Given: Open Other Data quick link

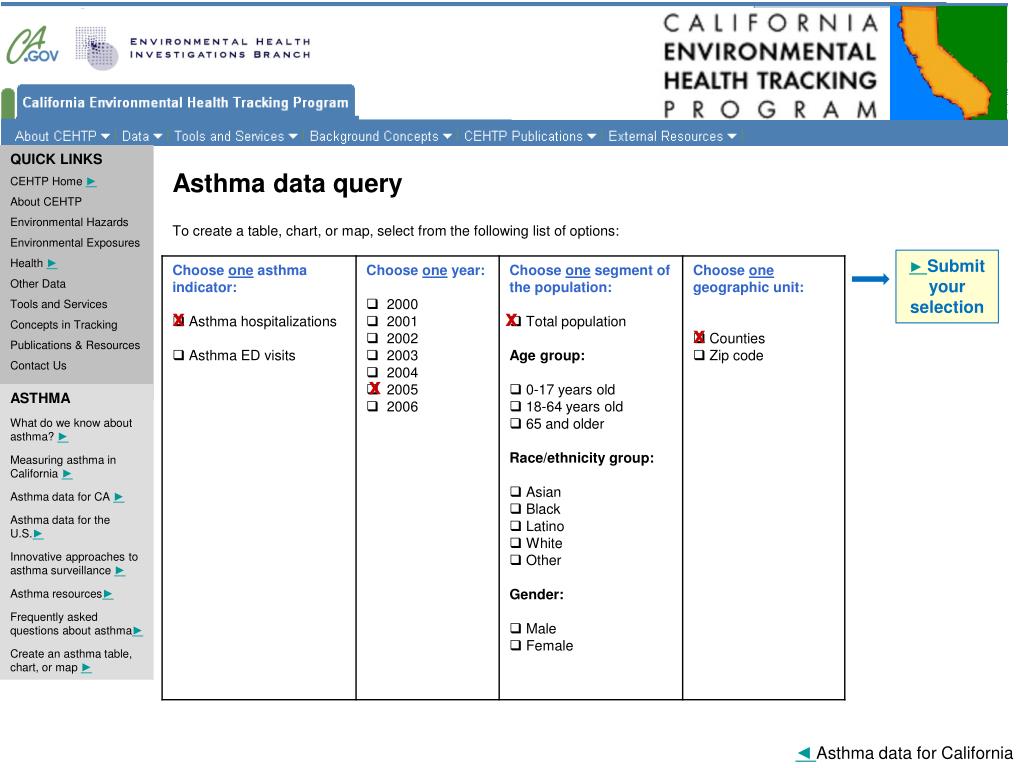Looking at the screenshot, I should 38,284.
